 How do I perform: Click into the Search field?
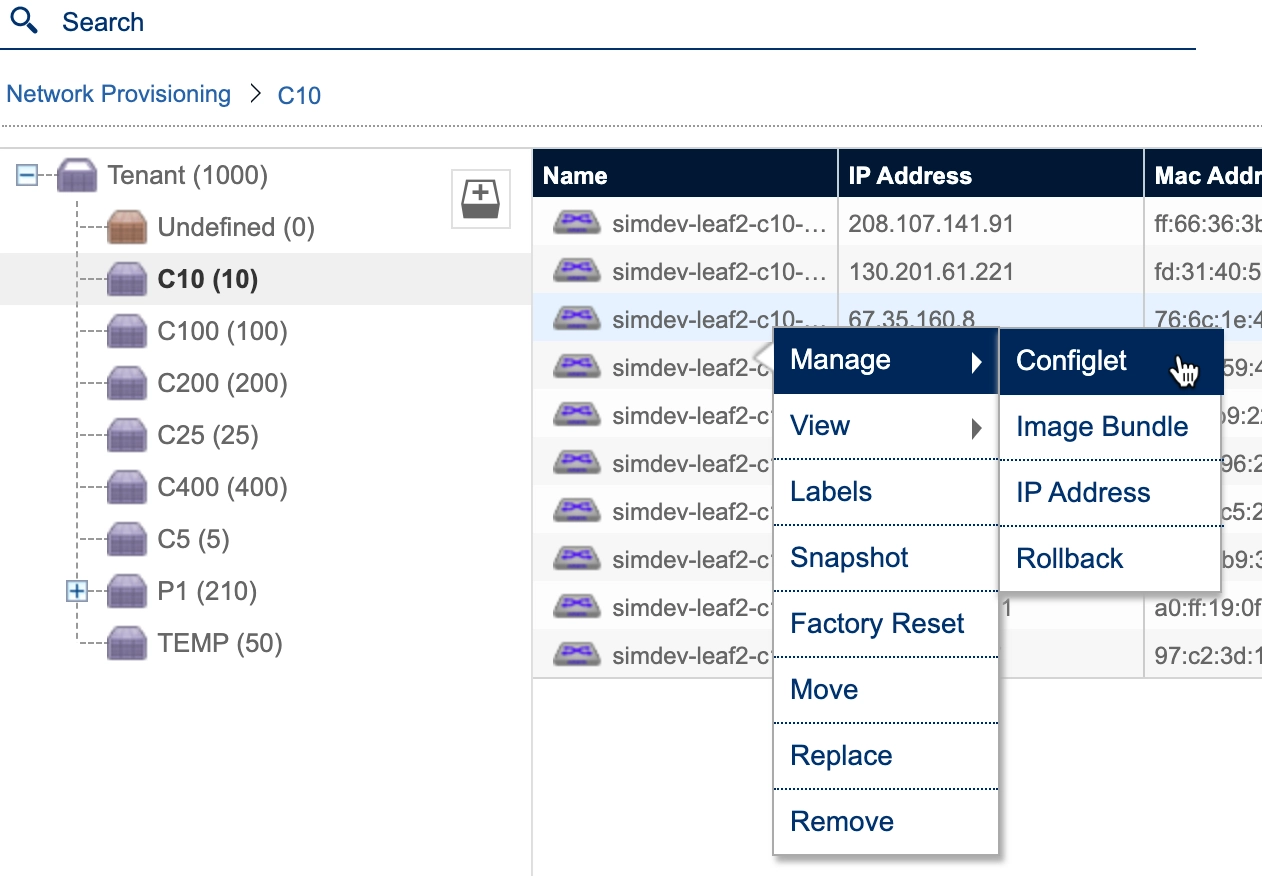tap(600, 22)
